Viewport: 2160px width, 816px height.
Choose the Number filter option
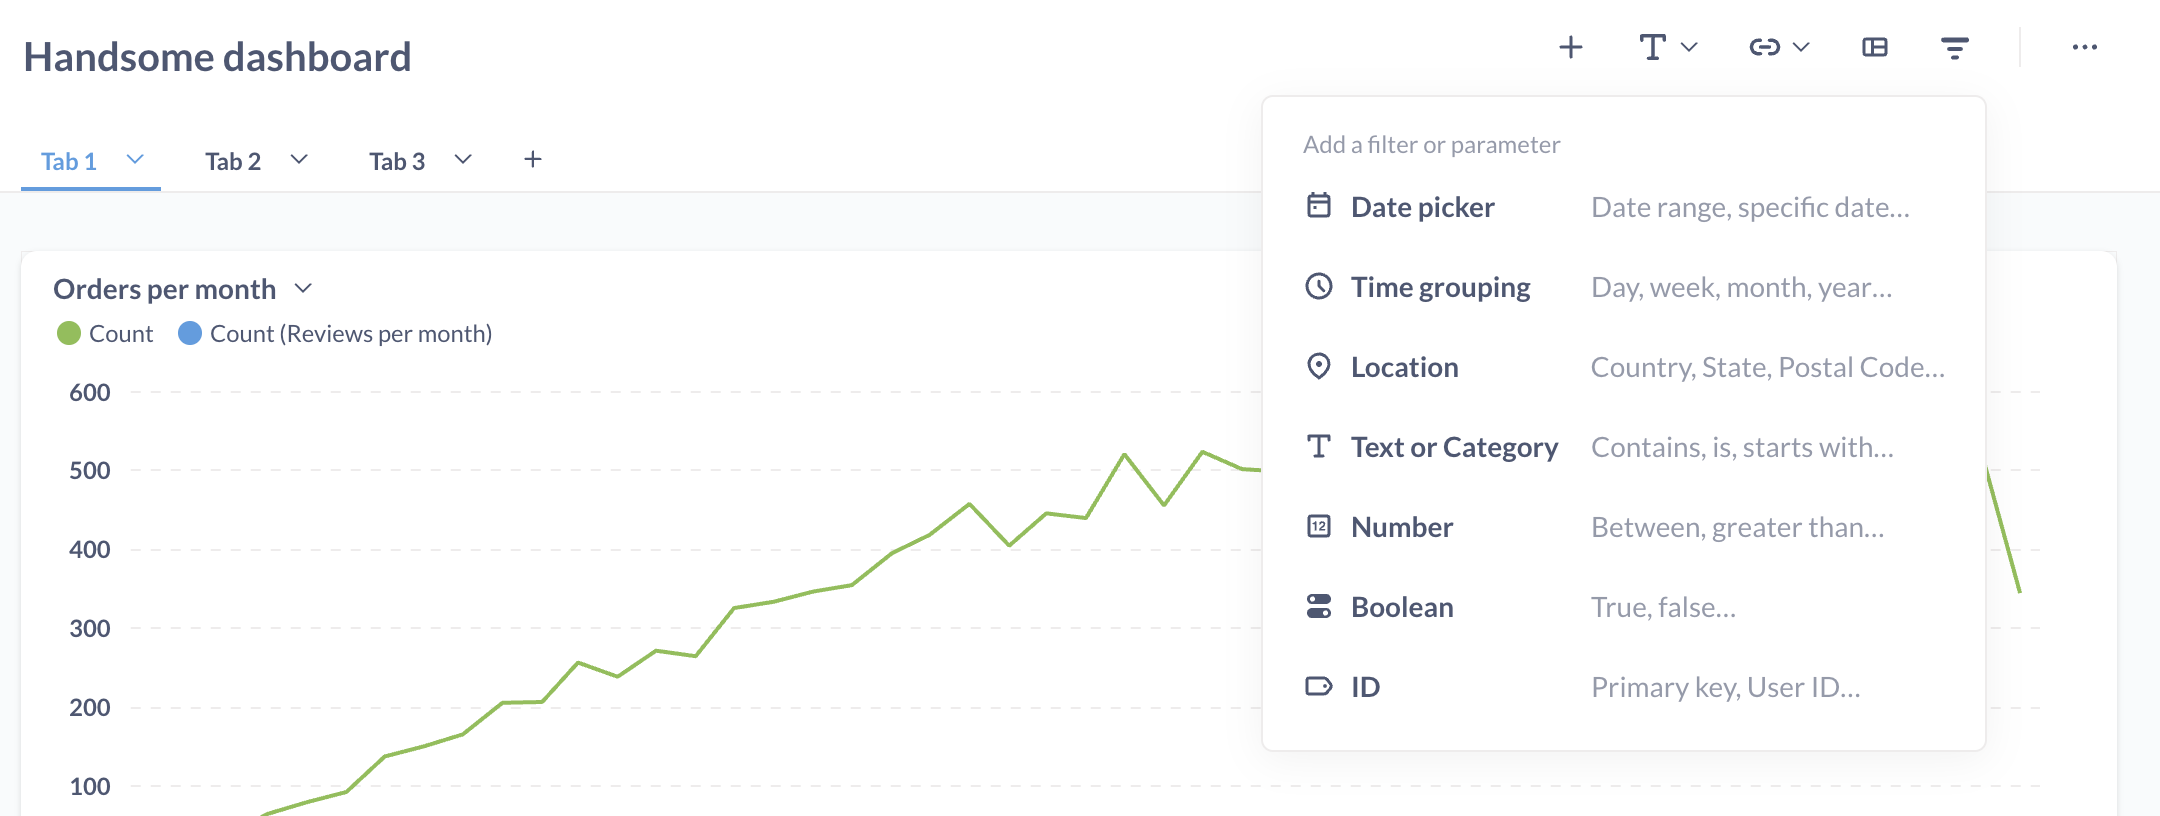tap(1401, 527)
